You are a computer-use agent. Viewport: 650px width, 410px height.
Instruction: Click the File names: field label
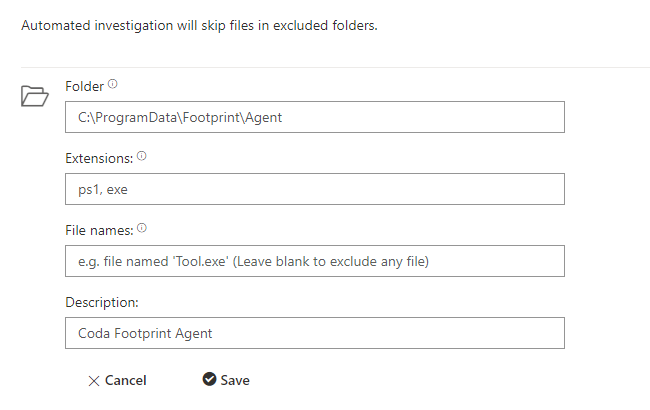pos(99,230)
